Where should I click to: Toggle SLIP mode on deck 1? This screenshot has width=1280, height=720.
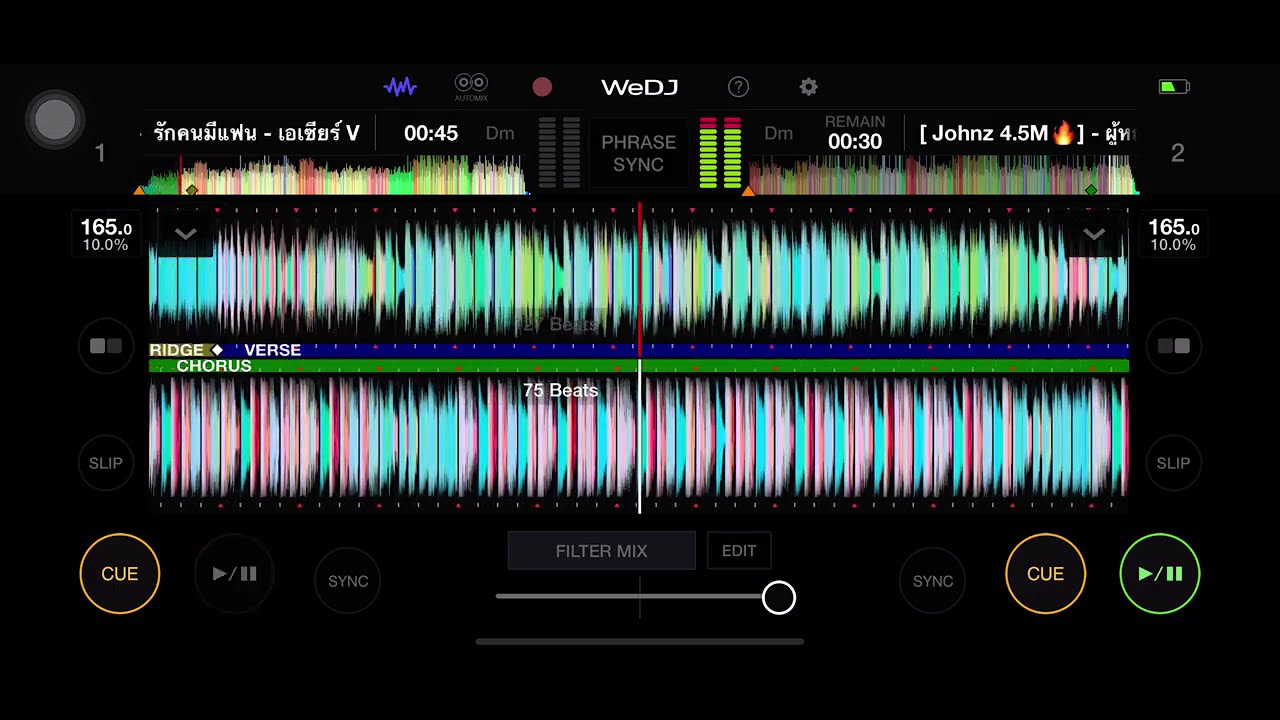click(106, 463)
